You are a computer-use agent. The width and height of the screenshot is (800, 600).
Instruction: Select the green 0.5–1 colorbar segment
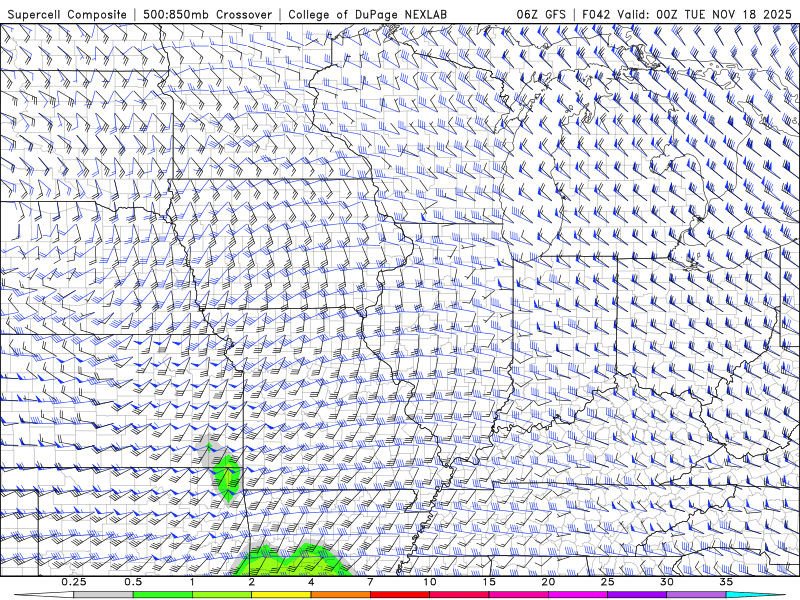[x=162, y=595]
